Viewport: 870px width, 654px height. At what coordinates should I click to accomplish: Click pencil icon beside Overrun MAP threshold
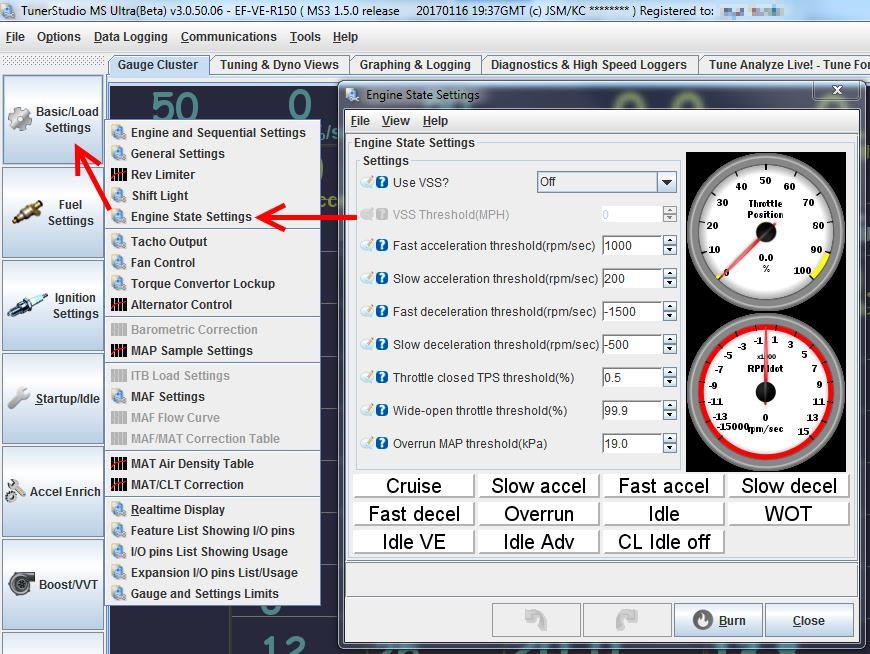(x=367, y=443)
